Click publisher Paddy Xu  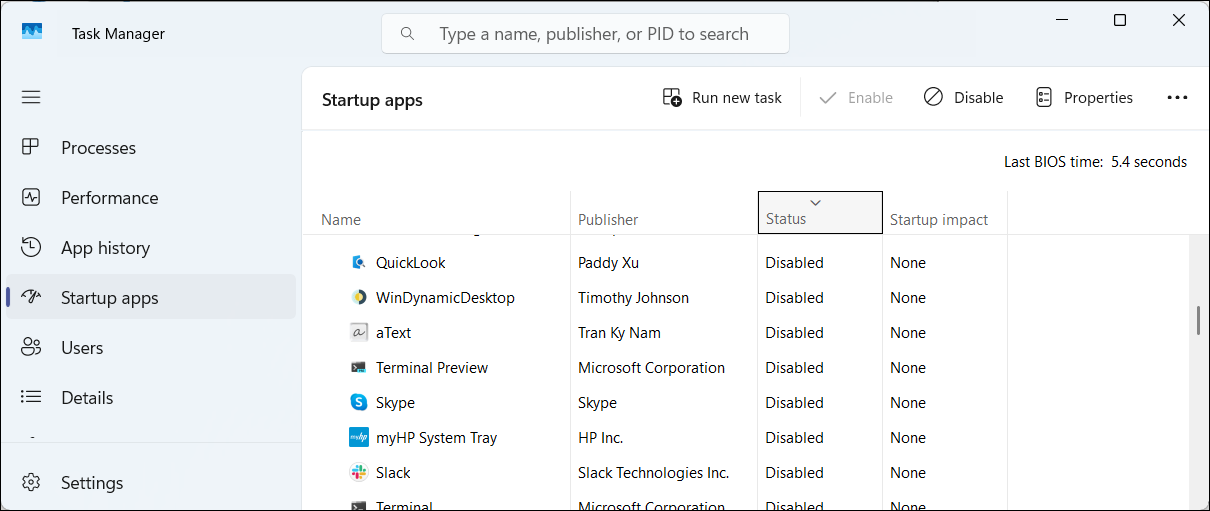point(608,263)
